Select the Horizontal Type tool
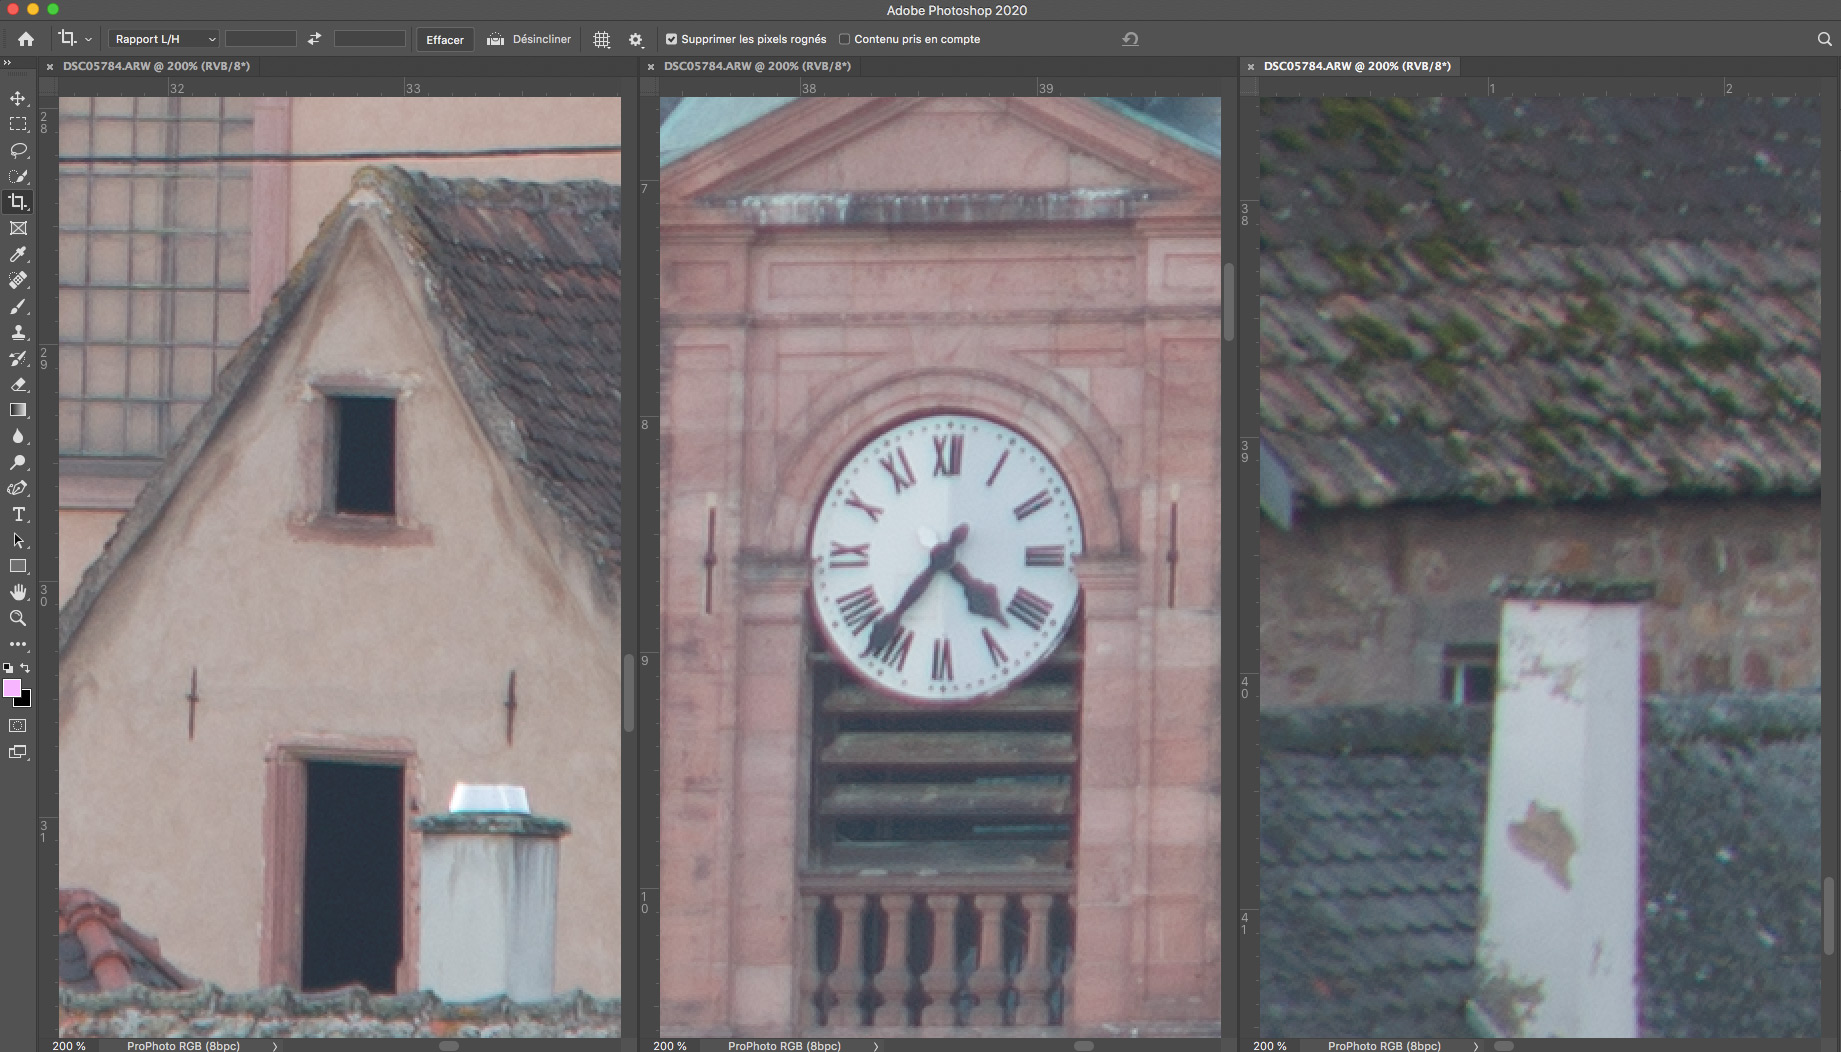The width and height of the screenshot is (1841, 1052). pyautogui.click(x=18, y=514)
